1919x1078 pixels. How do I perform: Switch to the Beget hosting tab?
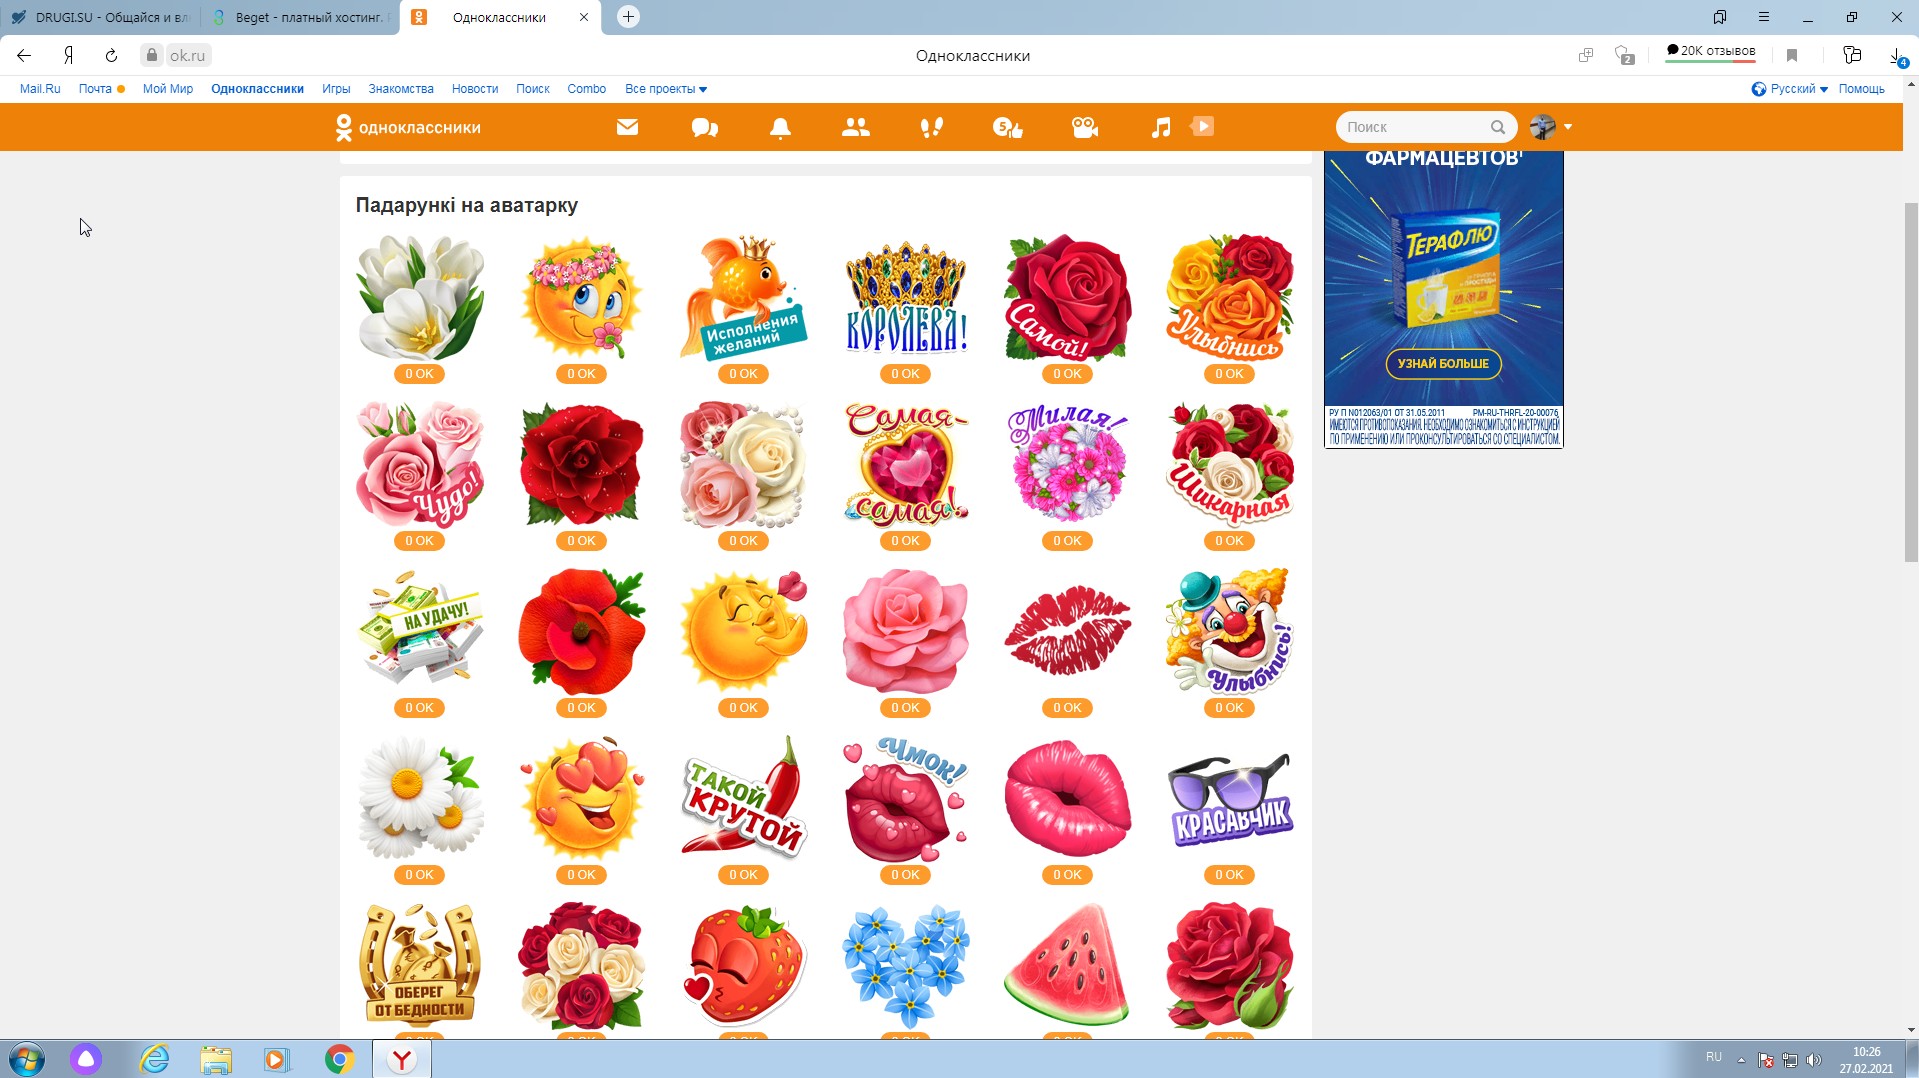click(x=300, y=17)
